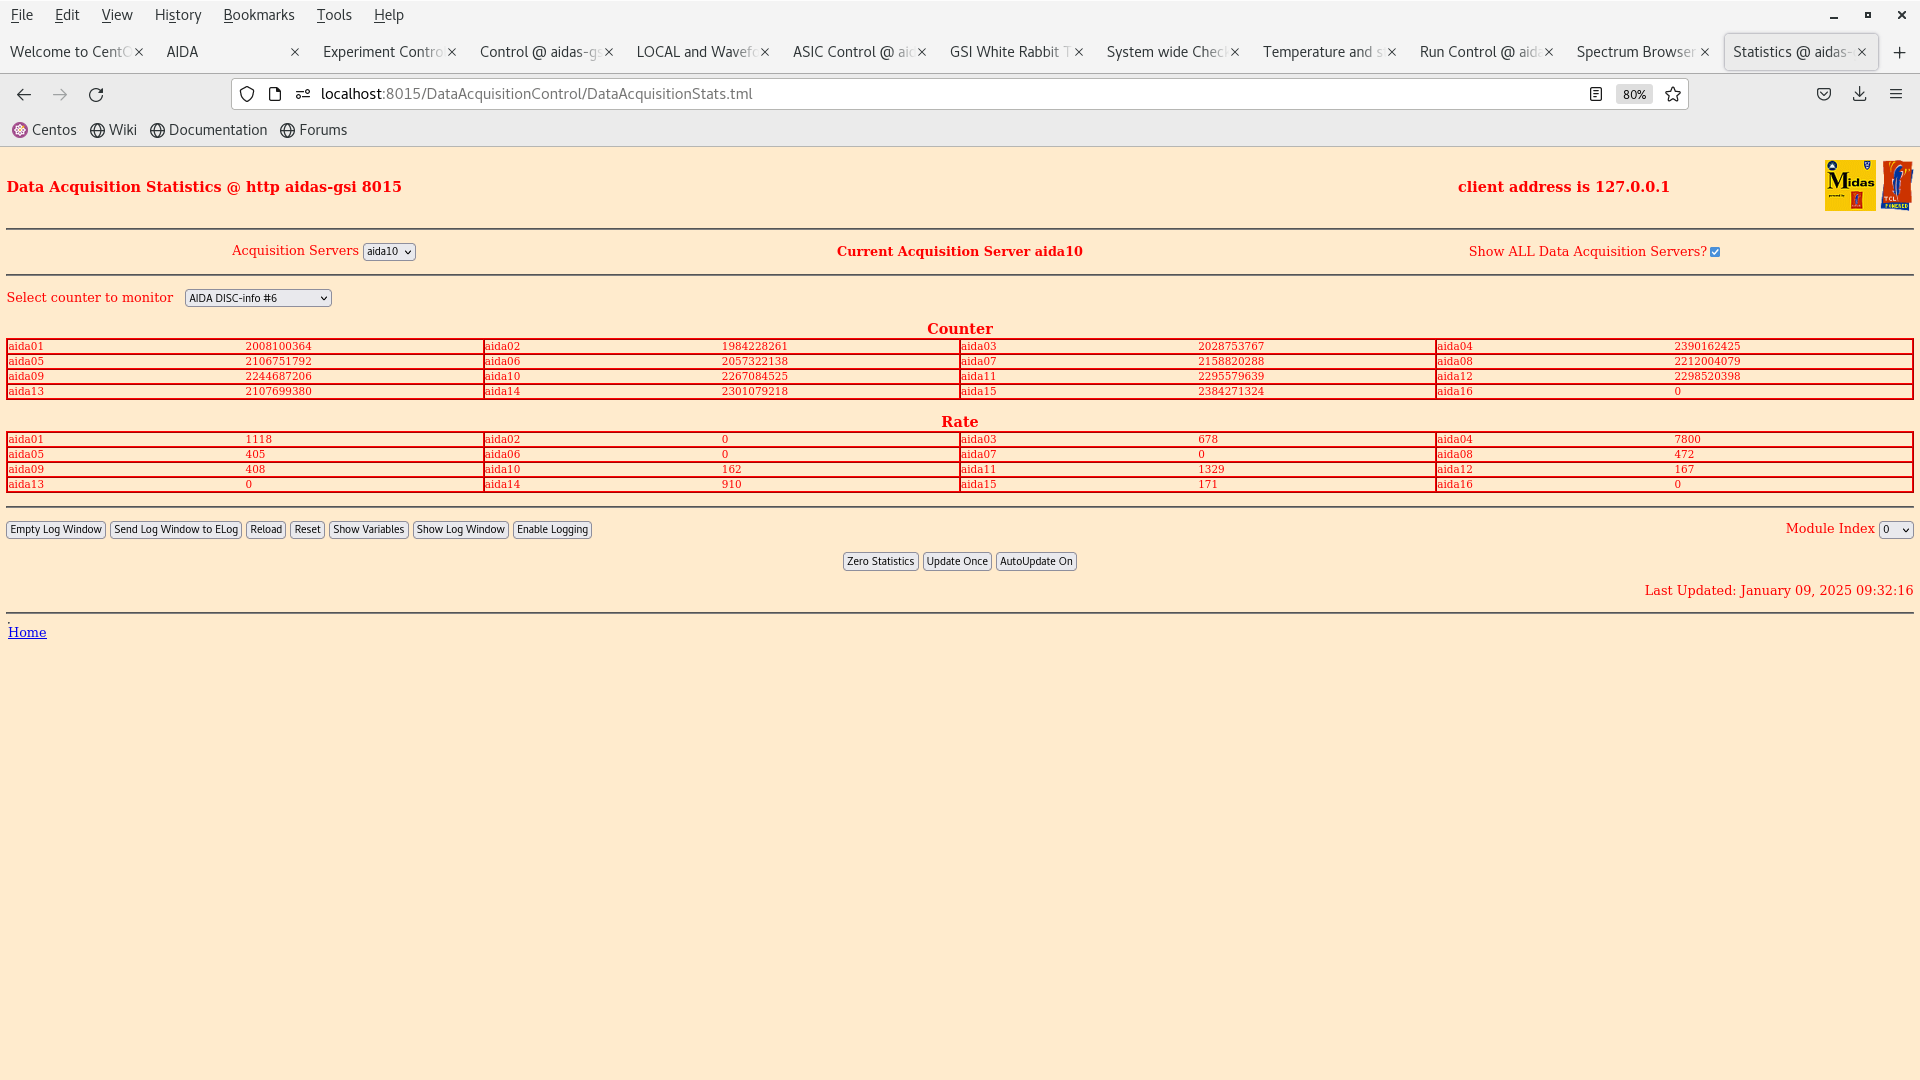Toggle Show Log Window visibility
1920x1080 pixels.
point(459,529)
